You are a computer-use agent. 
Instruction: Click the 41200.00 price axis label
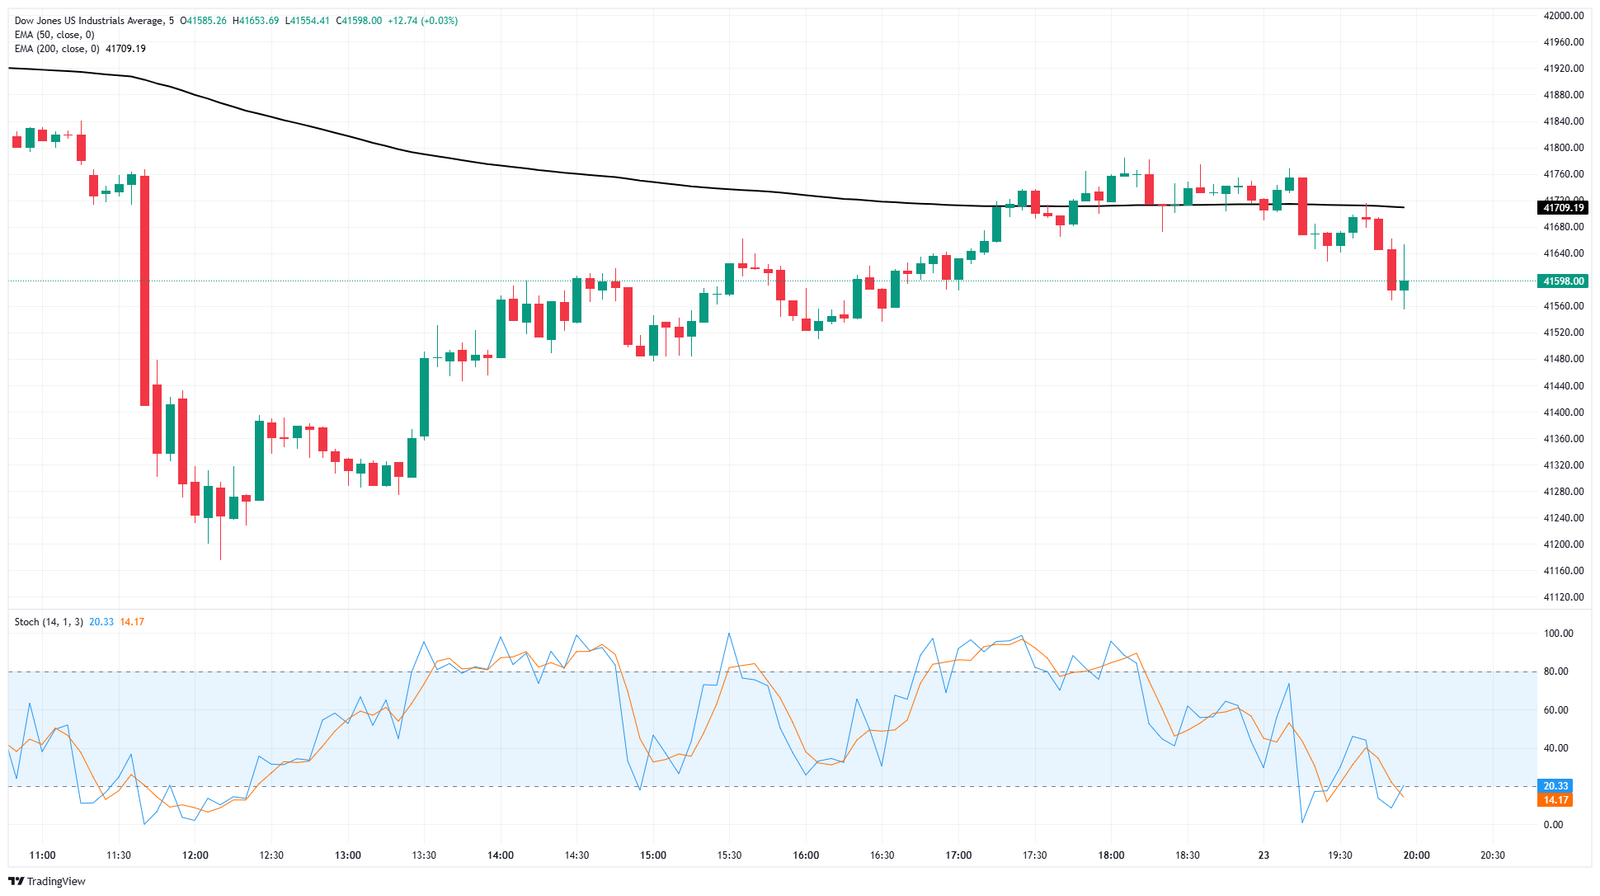tap(1564, 545)
